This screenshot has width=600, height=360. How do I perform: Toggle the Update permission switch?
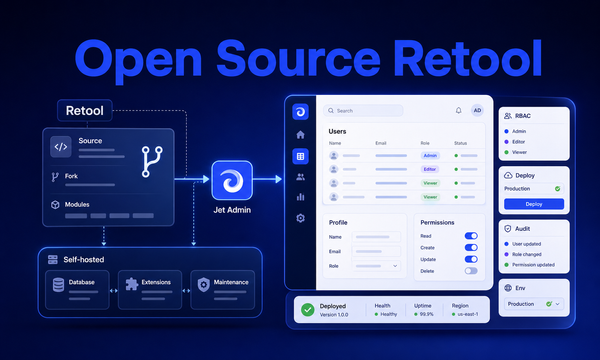coord(471,259)
